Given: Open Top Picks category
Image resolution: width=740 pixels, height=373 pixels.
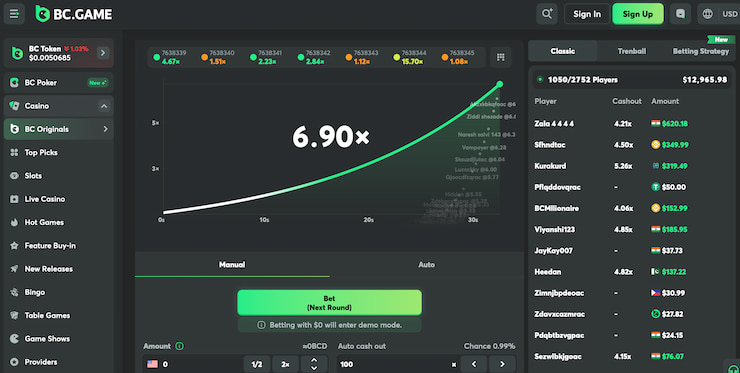Looking at the screenshot, I should tap(59, 152).
